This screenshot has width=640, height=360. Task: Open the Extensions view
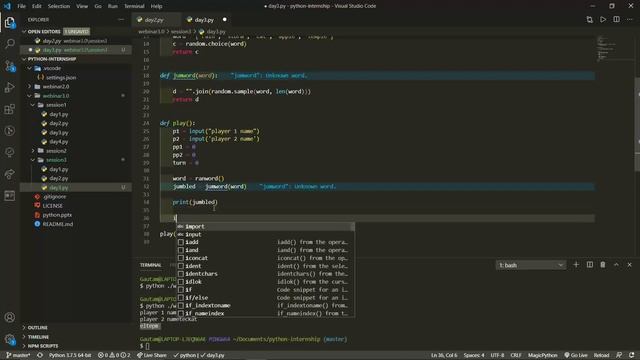pyautogui.click(x=10, y=109)
